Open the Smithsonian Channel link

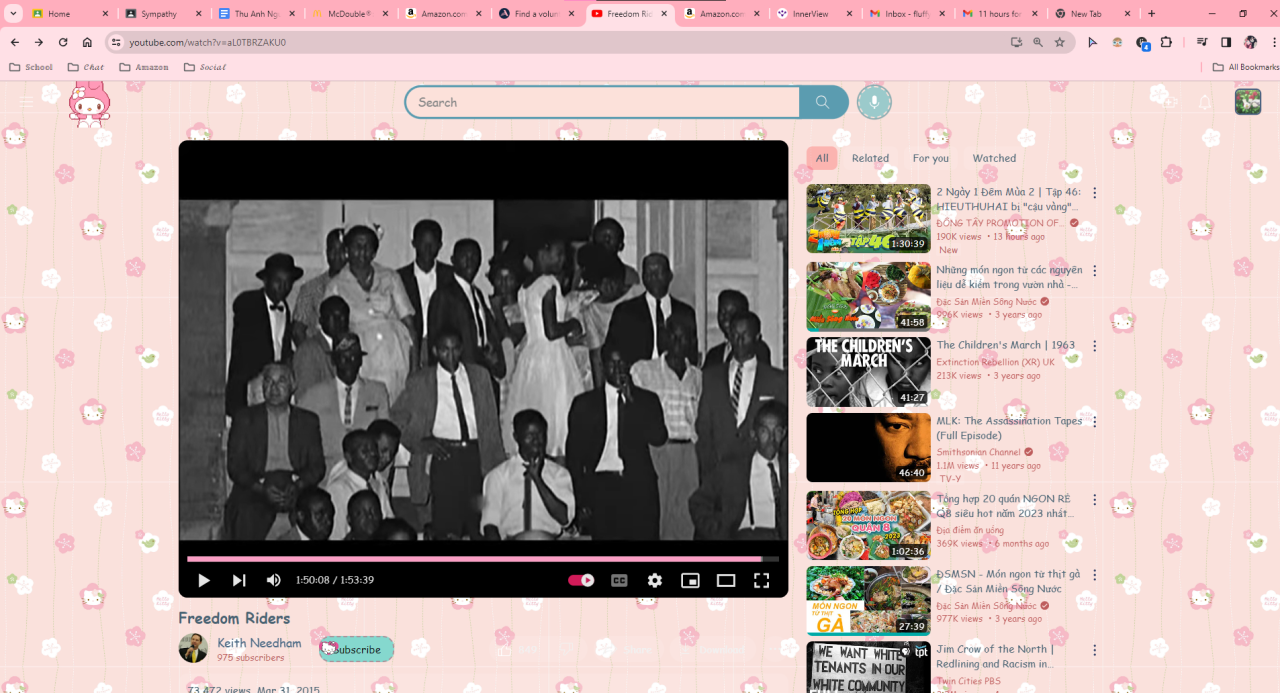pyautogui.click(x=978, y=452)
